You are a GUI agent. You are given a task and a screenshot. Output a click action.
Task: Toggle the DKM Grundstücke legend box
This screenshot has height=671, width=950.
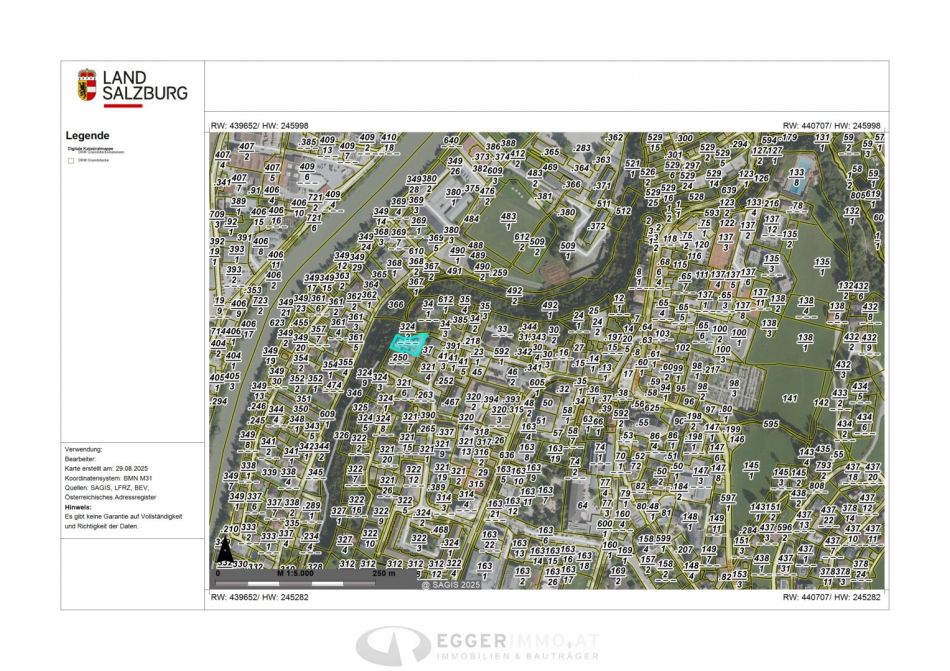coord(70,159)
